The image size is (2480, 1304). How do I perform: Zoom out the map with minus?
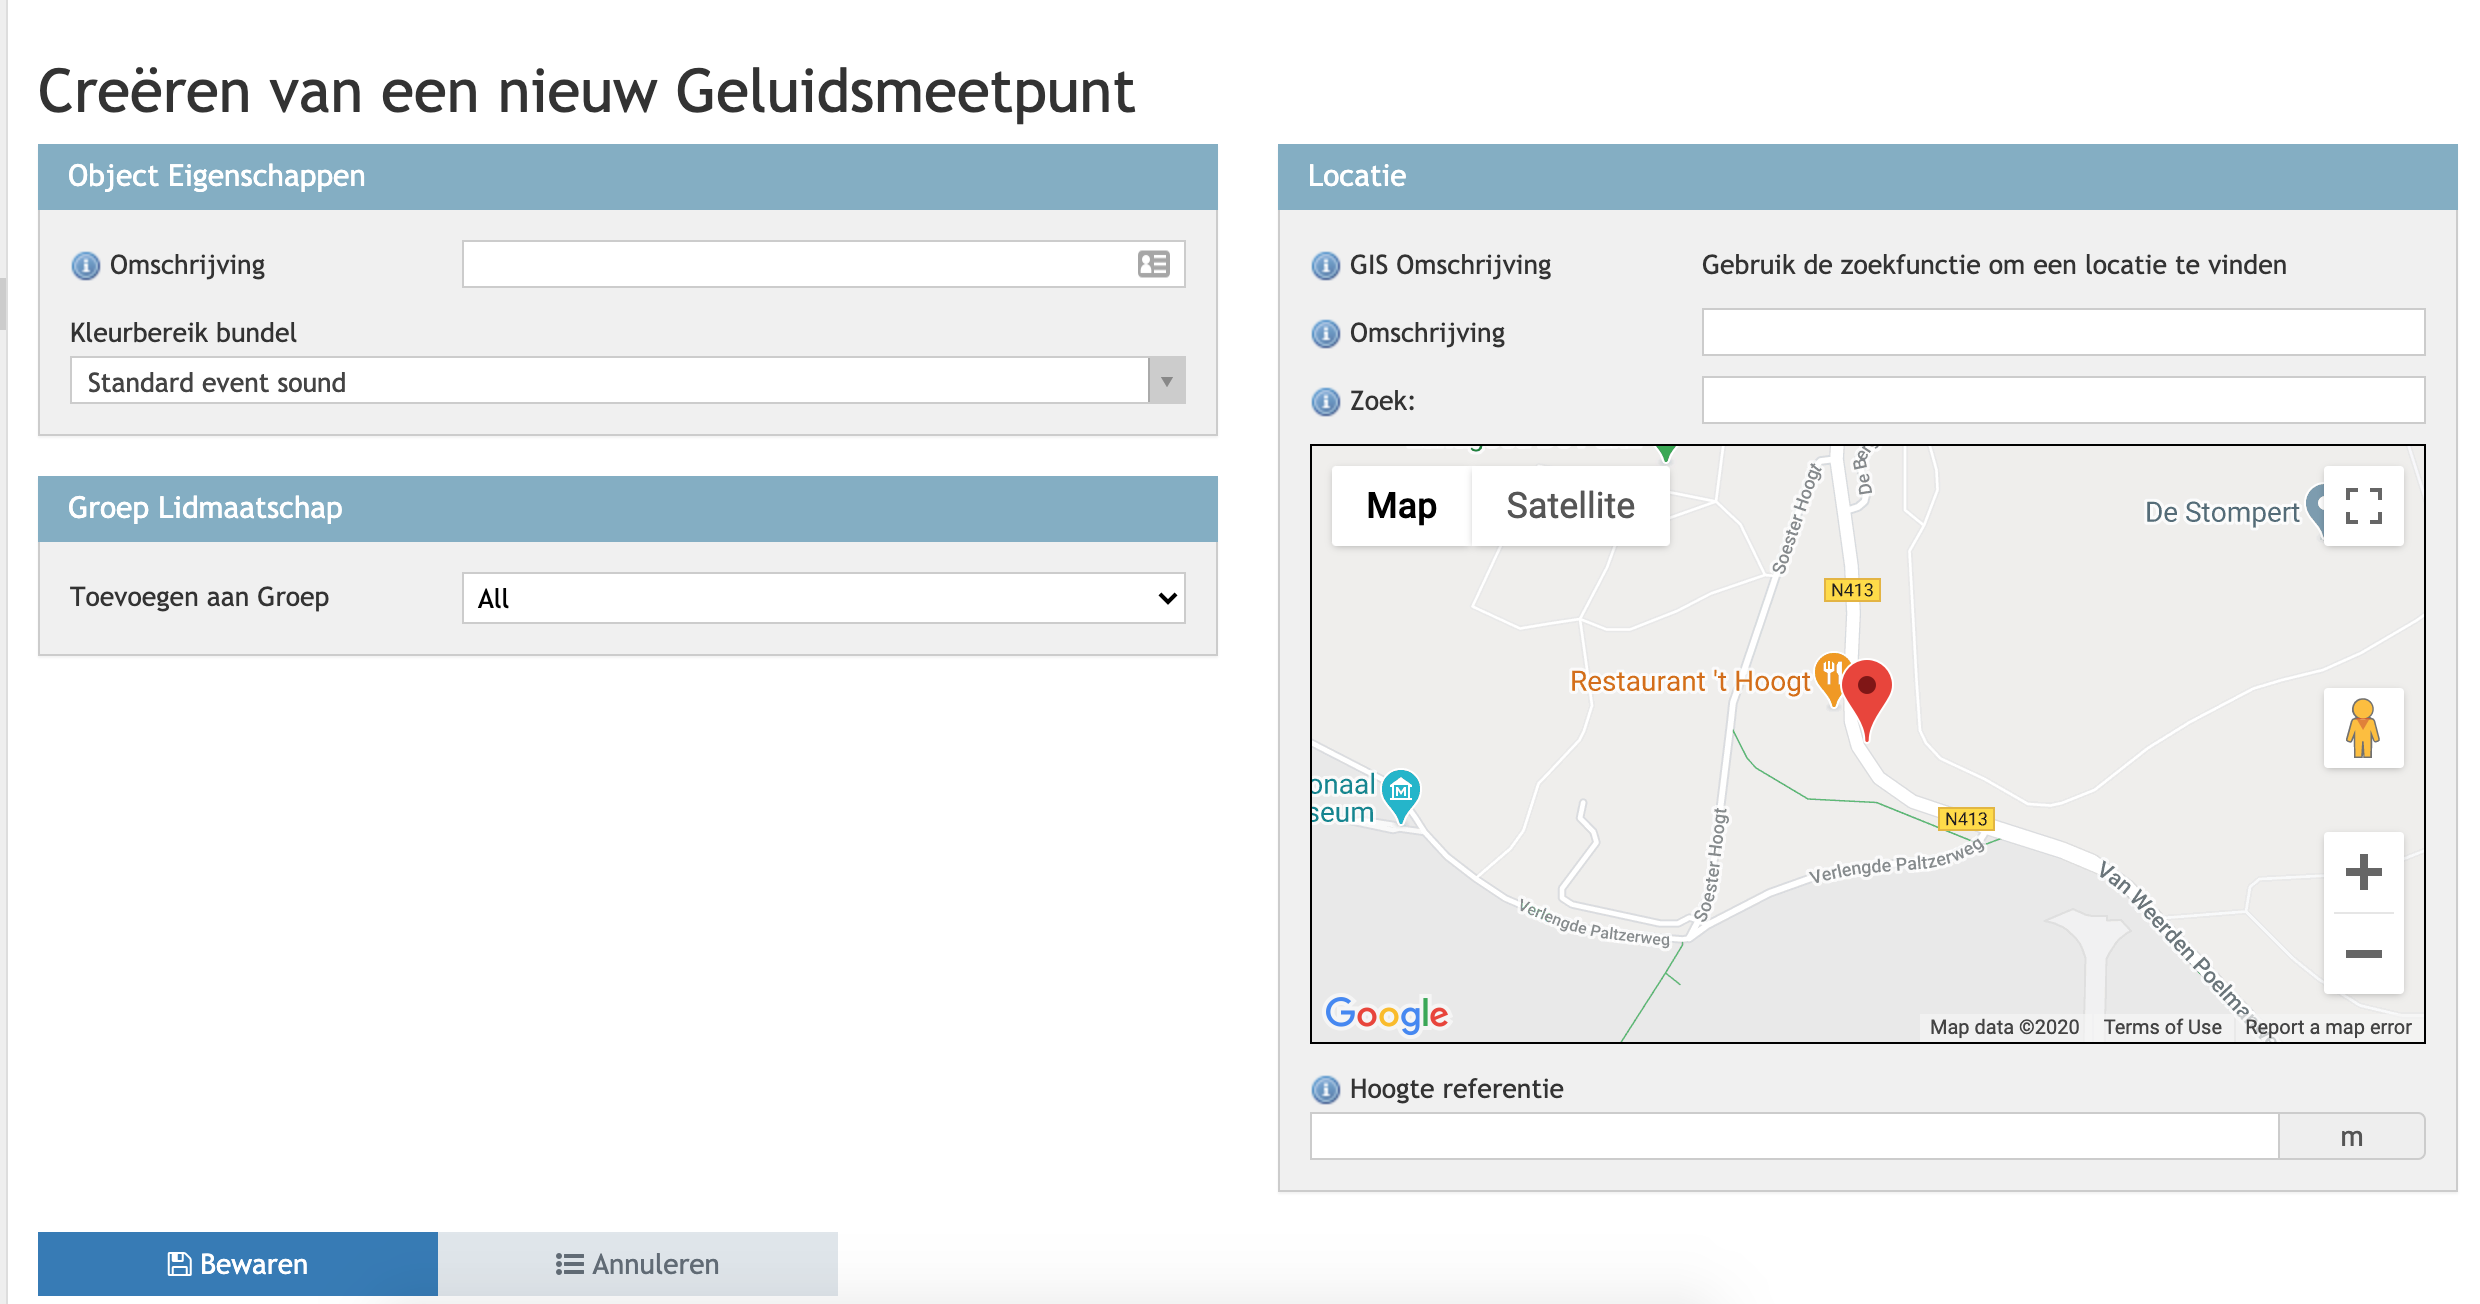2363,954
